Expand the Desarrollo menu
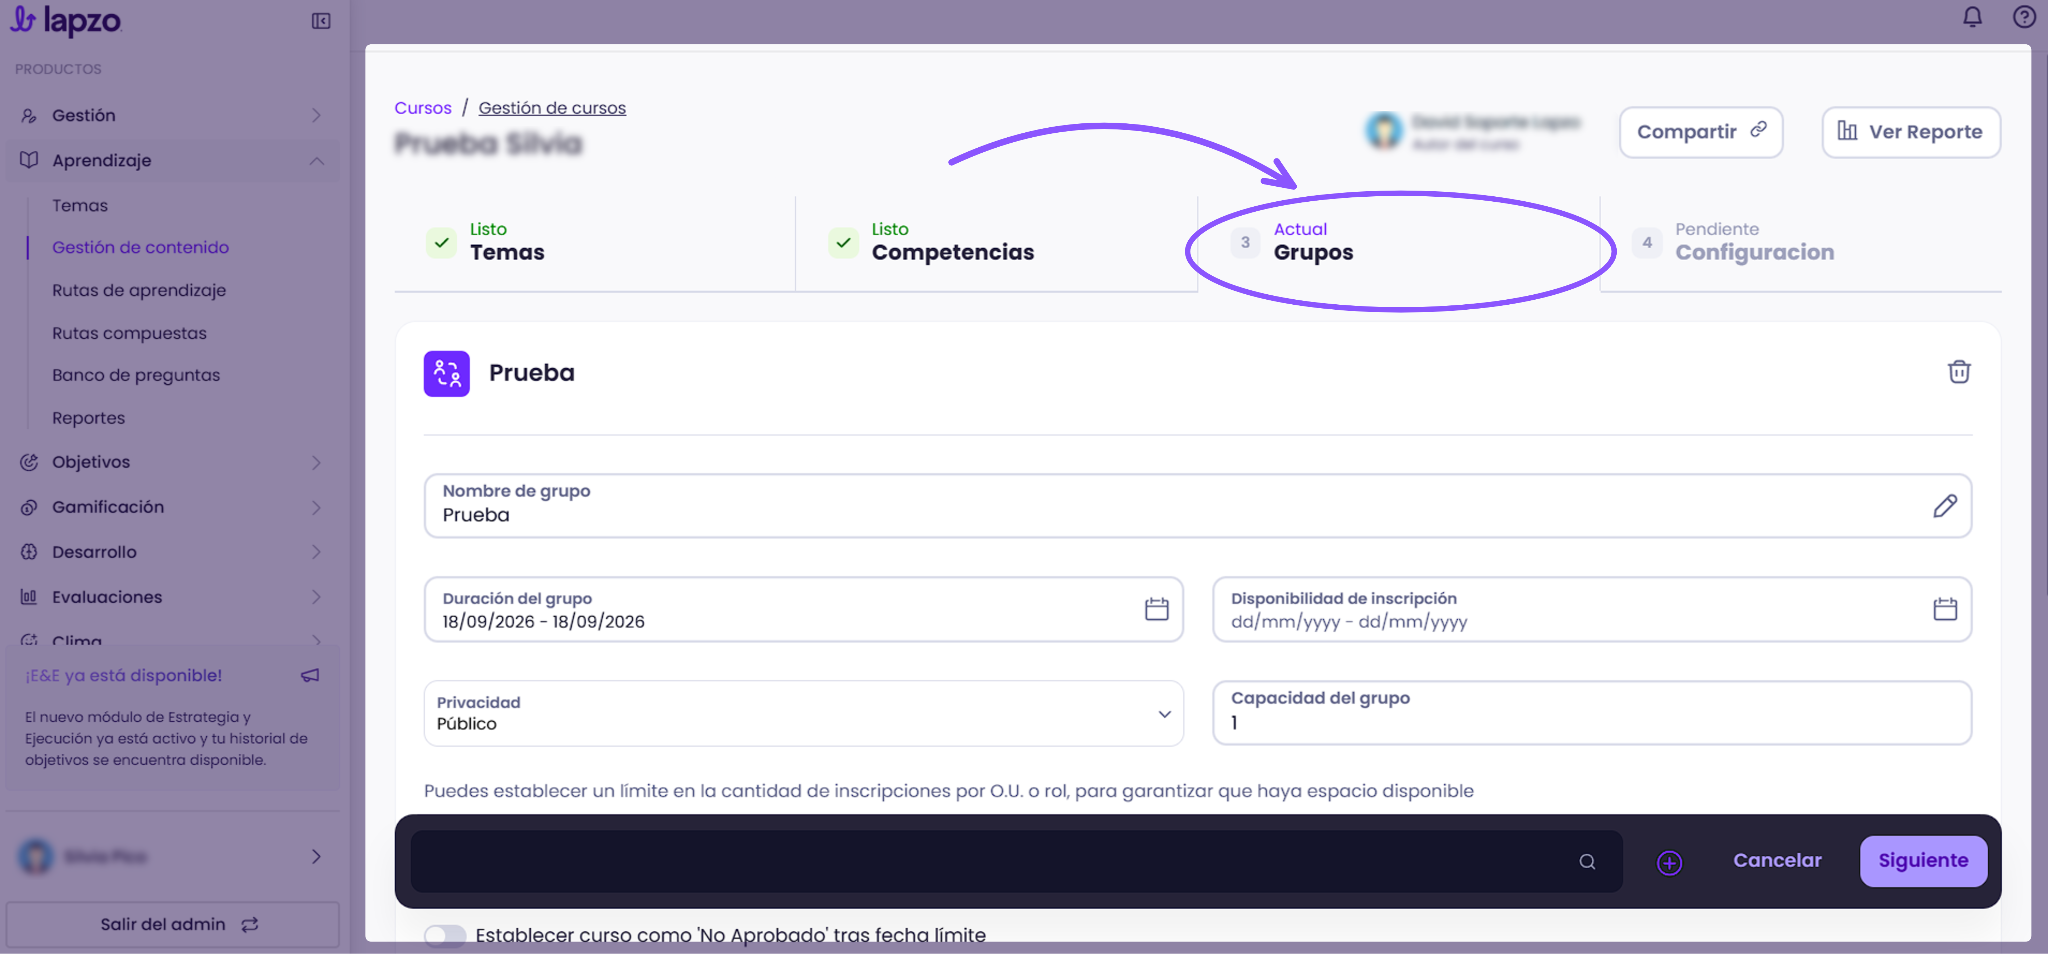This screenshot has width=2048, height=954. pos(172,553)
